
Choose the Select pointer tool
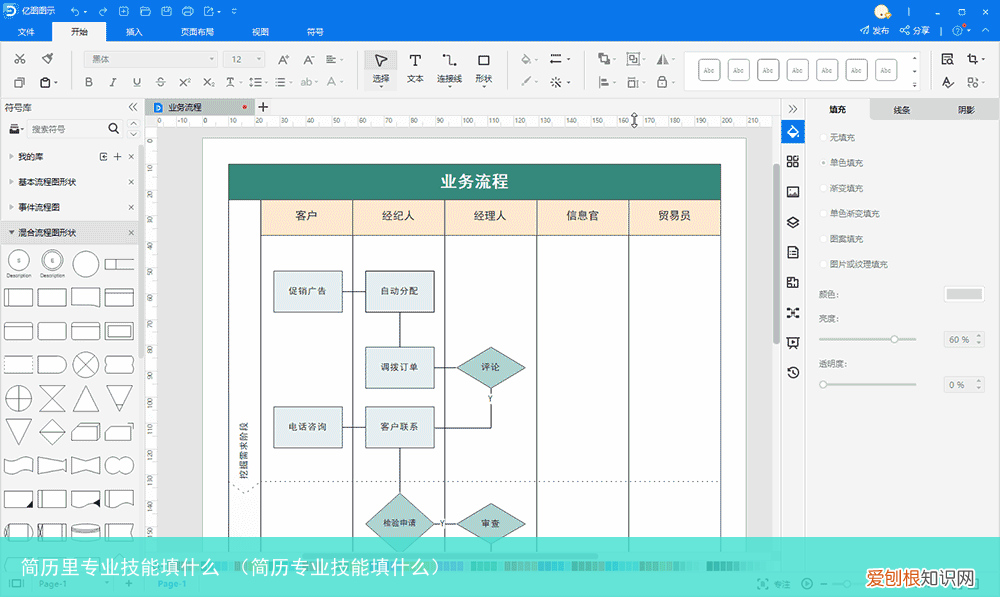[381, 68]
